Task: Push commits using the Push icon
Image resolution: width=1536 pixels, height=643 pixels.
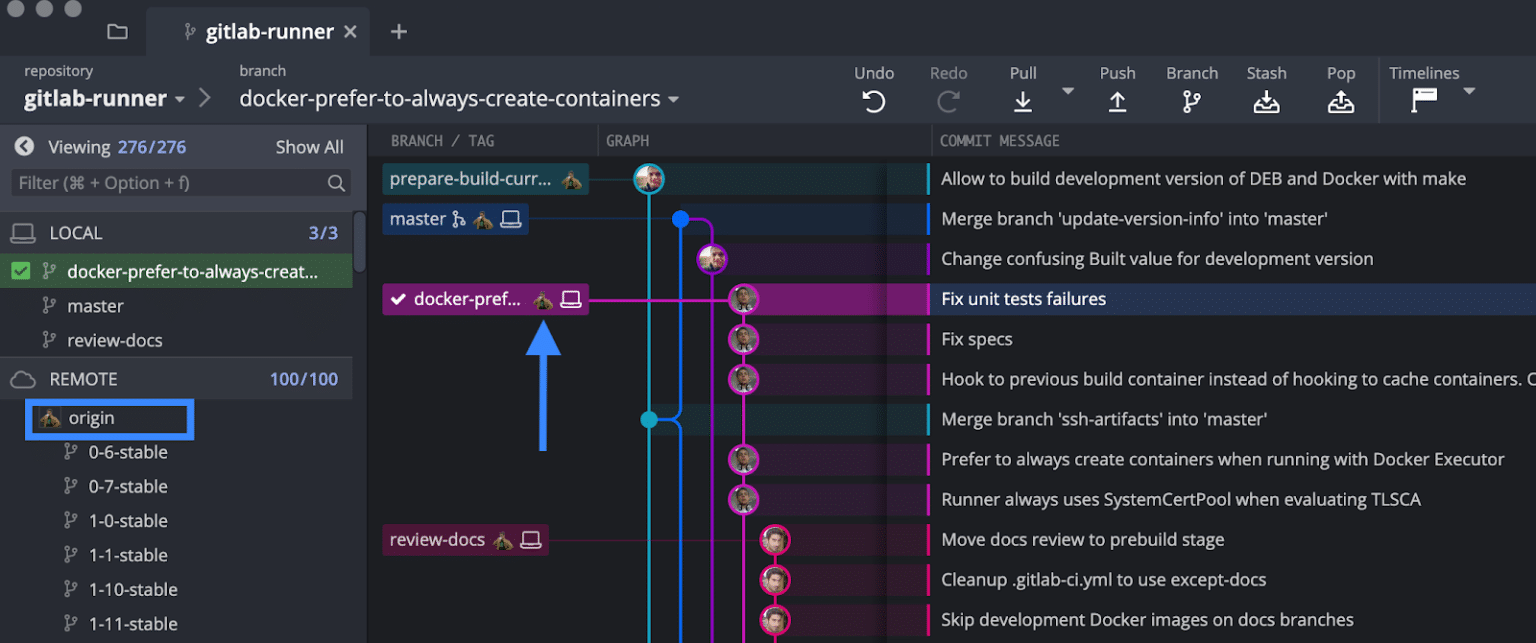Action: (1117, 101)
